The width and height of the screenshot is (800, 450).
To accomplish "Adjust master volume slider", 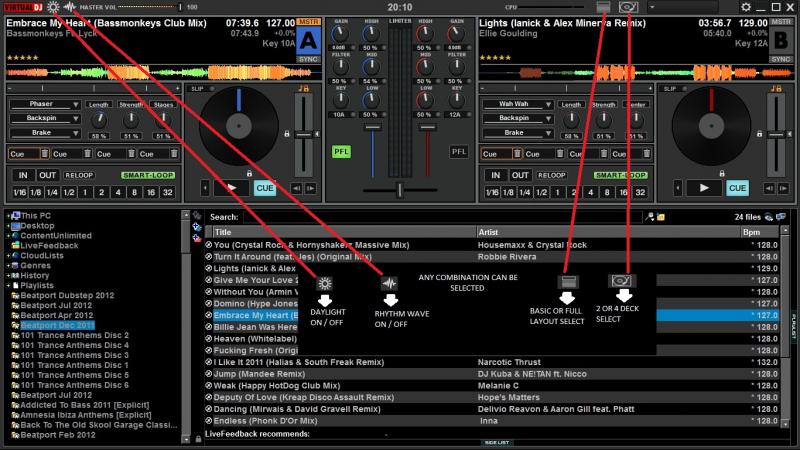I will point(150,7).
